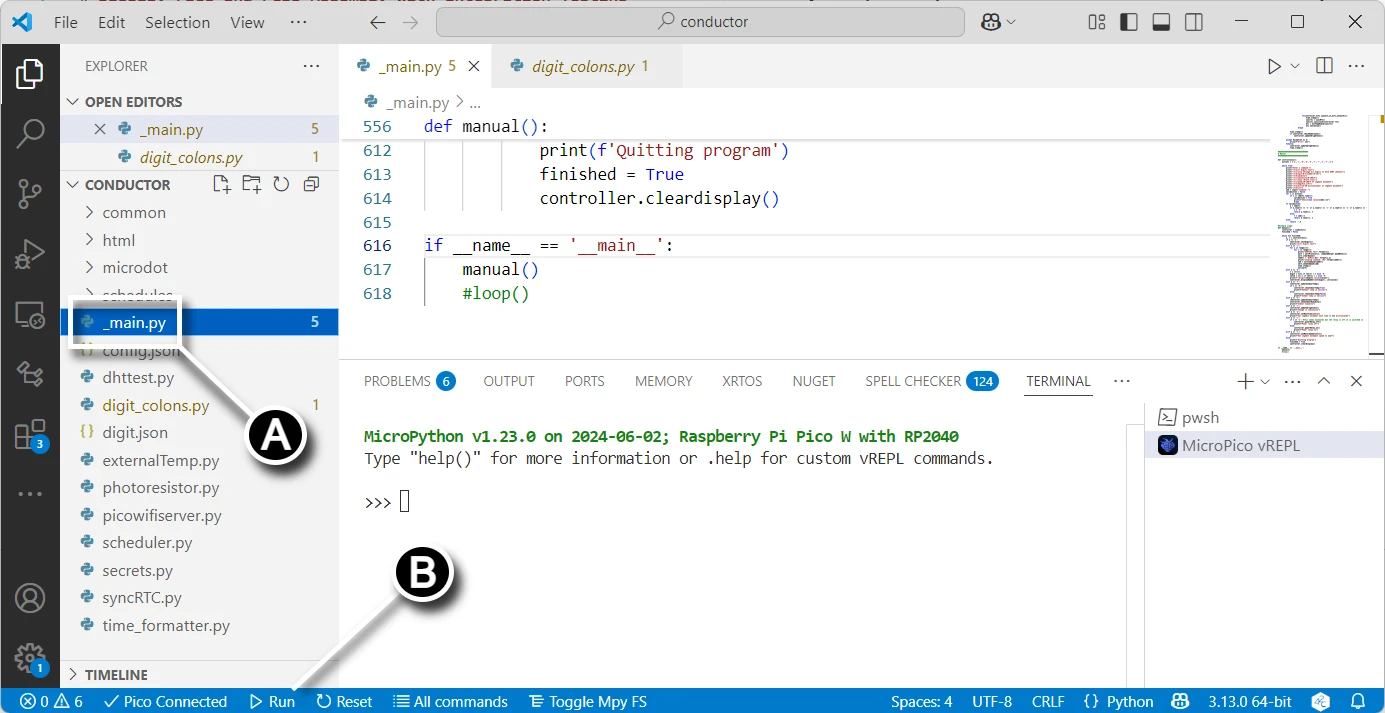Click Reset in the status bar
The height and width of the screenshot is (713, 1385).
344,701
